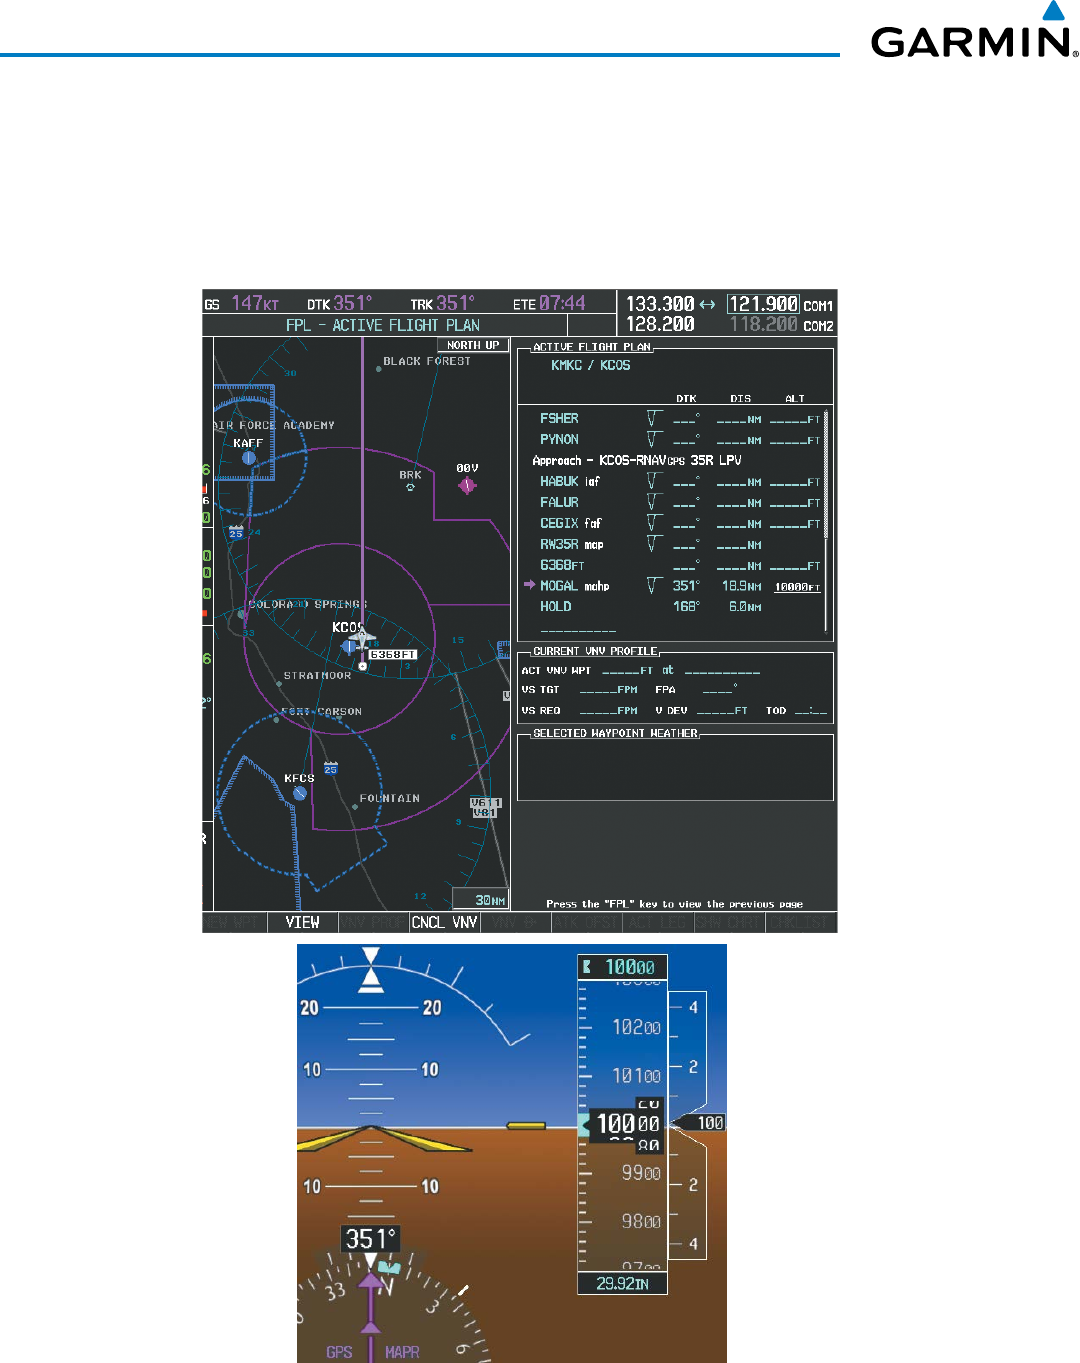The height and width of the screenshot is (1363, 1080).
Task: Click the NORTH UP map orientation label
Action: pyautogui.click(x=473, y=345)
